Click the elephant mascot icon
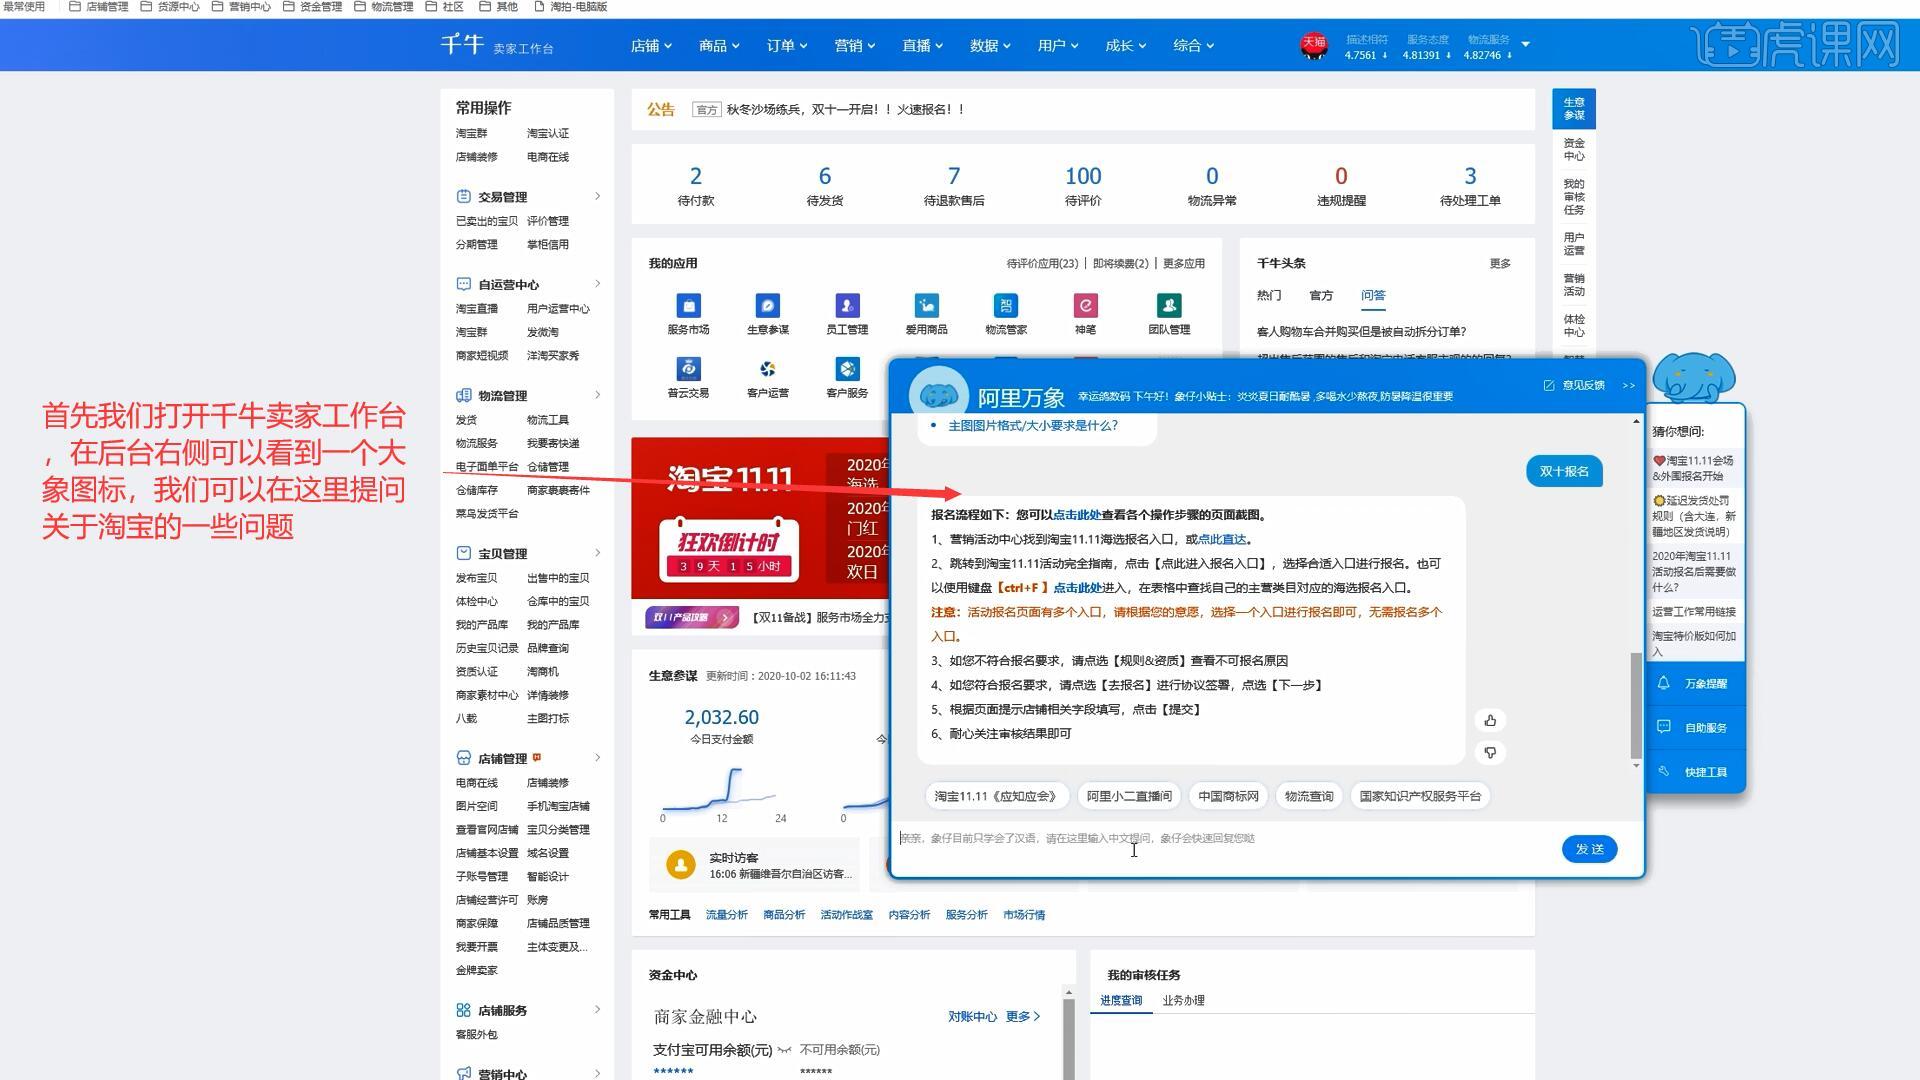Screen dimensions: 1920x1080 [x=1693, y=378]
